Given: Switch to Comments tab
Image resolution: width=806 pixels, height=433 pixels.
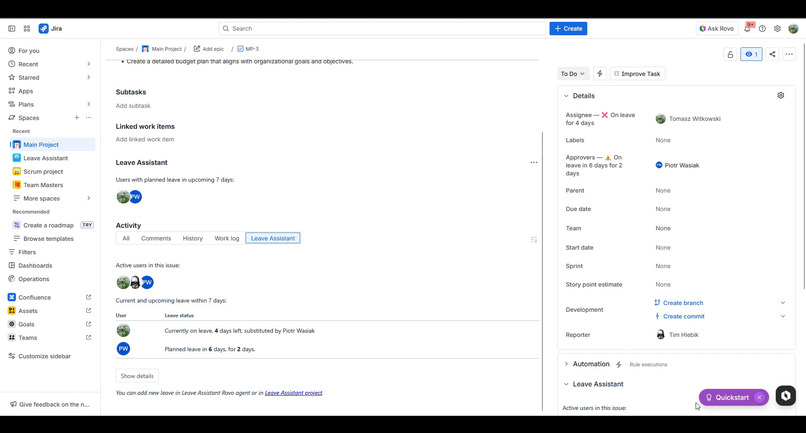Looking at the screenshot, I should (x=156, y=238).
